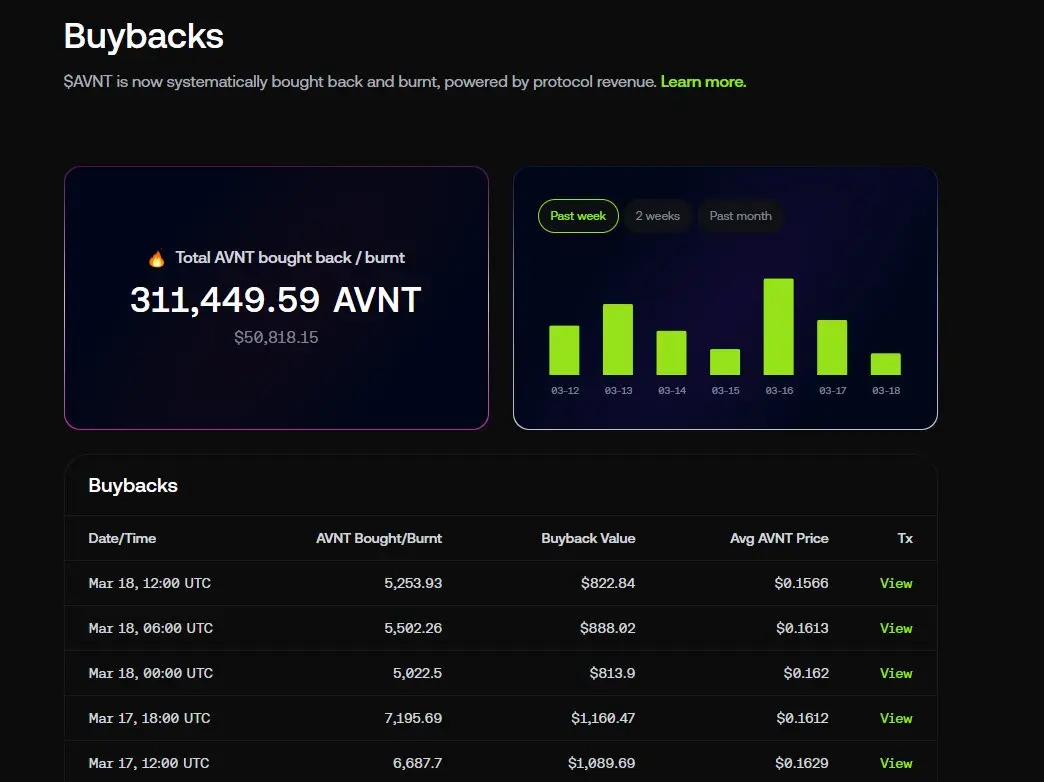Click the AVNT Bought/Burnt column header
Image resolution: width=1044 pixels, height=782 pixels.
[379, 538]
